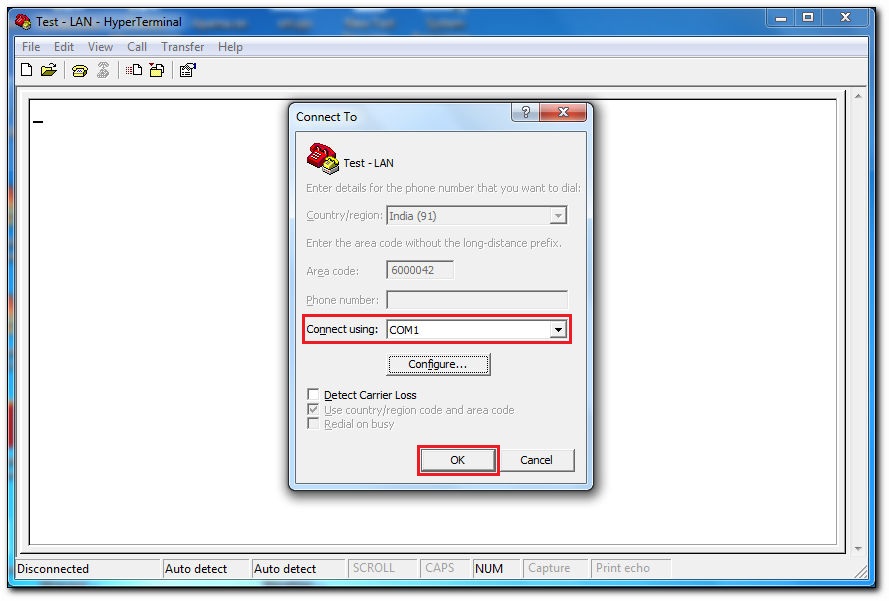The image size is (889, 601).
Task: Click the CAPS status bar indicator
Action: tap(439, 568)
